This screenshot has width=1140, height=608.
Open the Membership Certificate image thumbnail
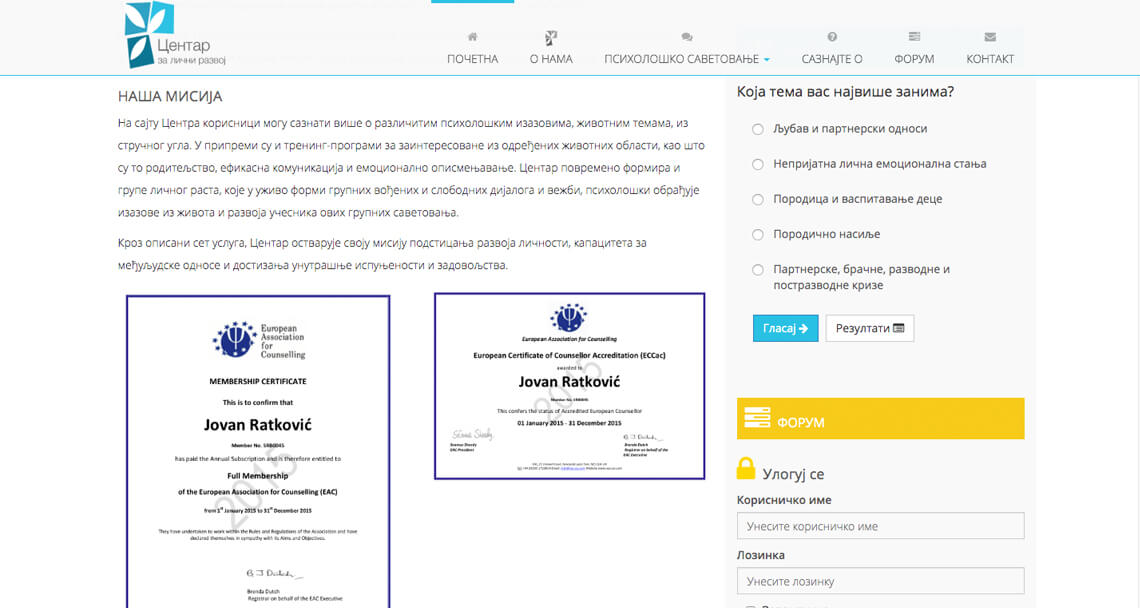[258, 452]
